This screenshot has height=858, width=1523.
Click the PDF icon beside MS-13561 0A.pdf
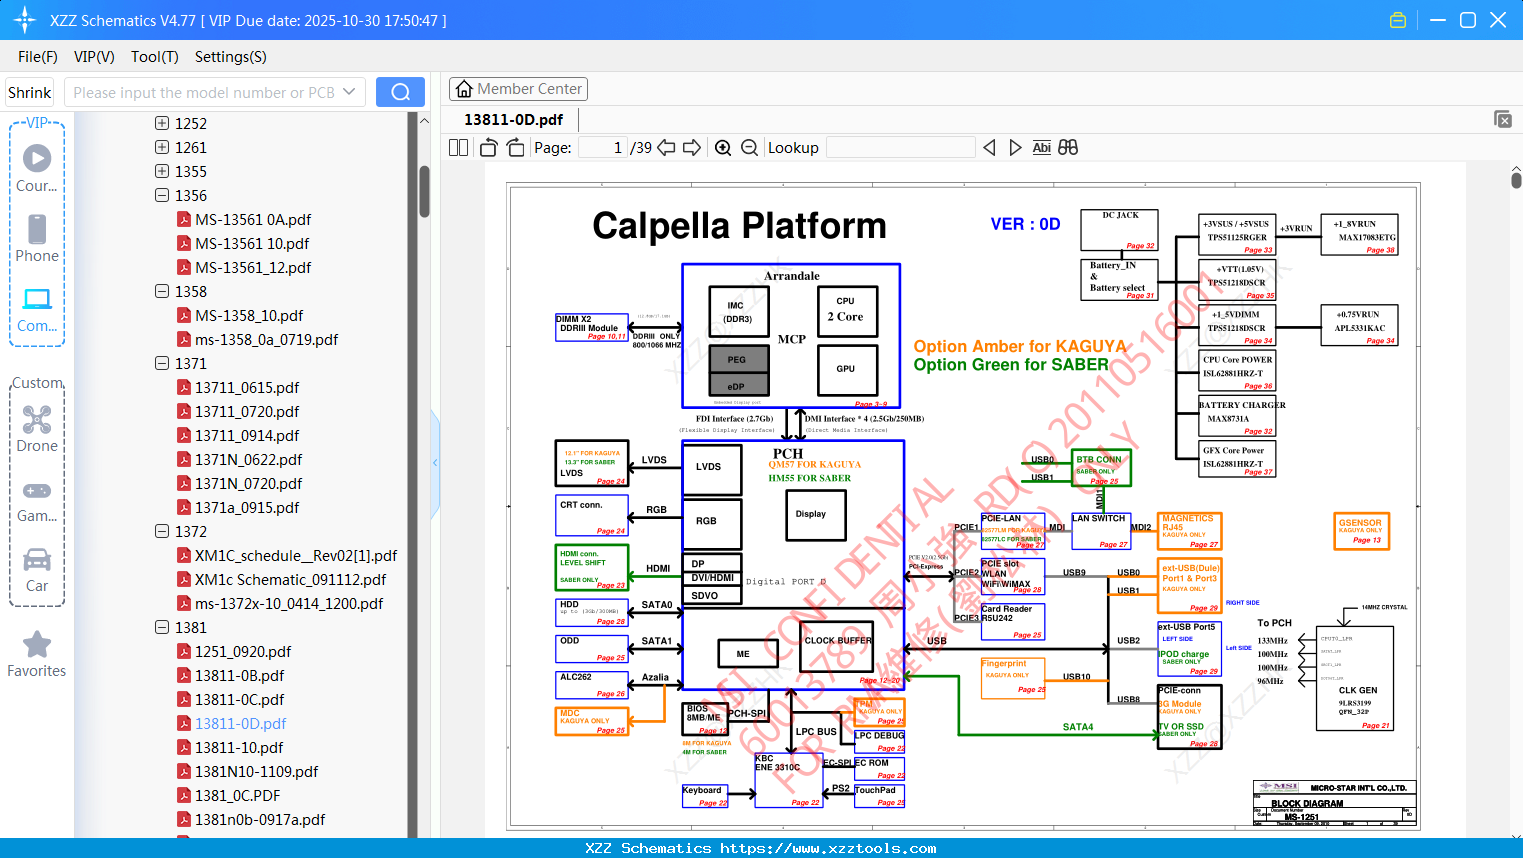(x=184, y=219)
